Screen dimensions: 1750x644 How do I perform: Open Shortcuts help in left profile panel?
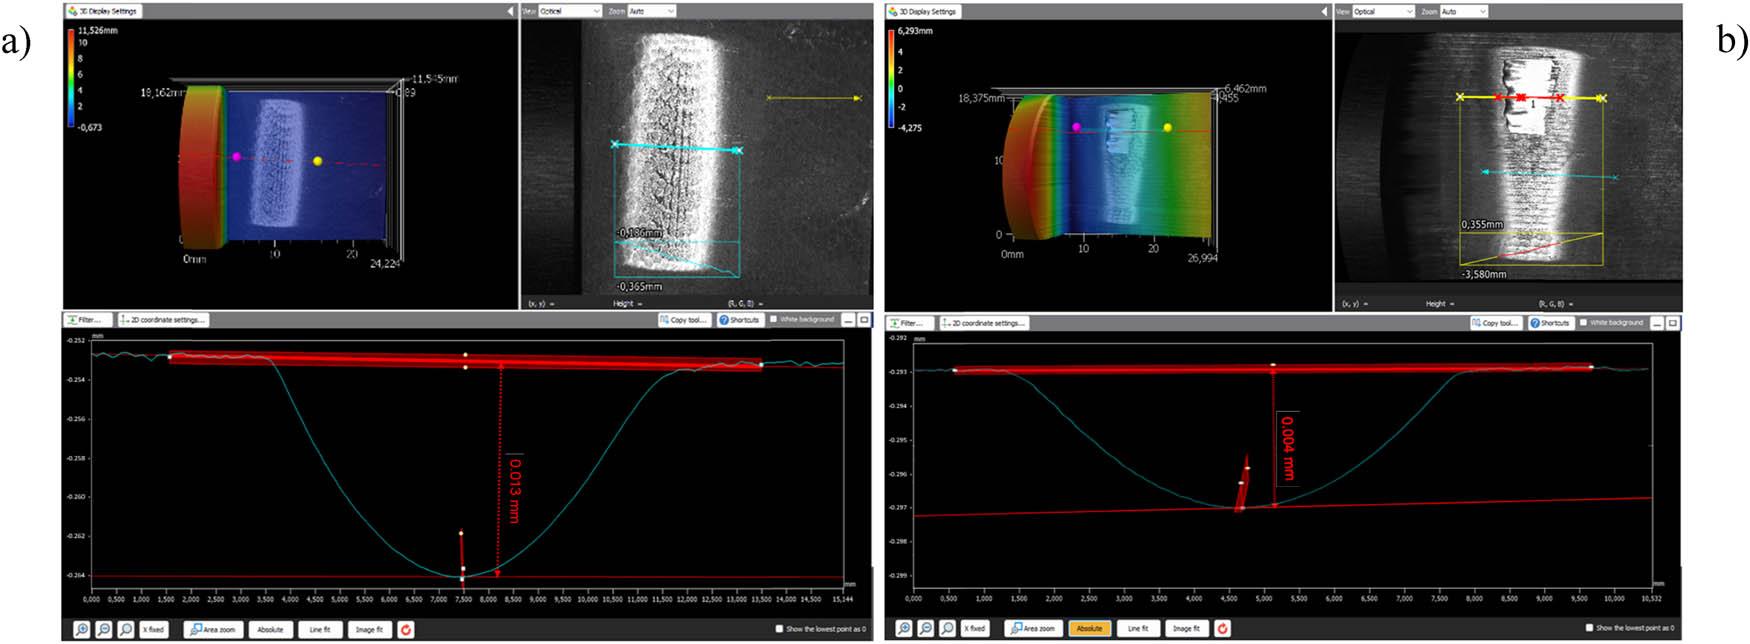click(x=740, y=320)
